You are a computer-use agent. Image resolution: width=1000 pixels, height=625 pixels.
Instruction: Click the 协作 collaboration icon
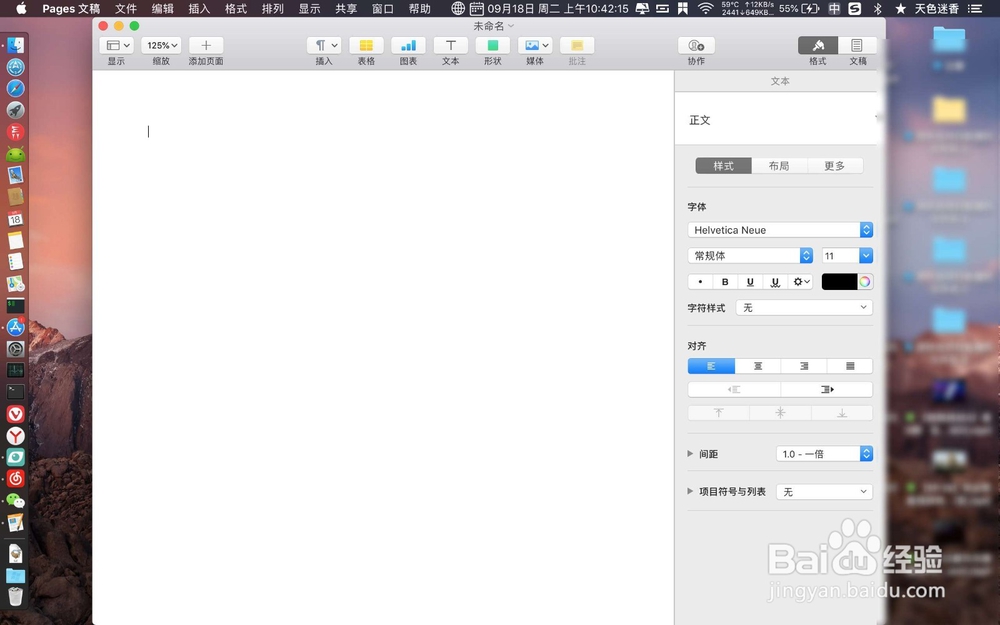pos(695,45)
